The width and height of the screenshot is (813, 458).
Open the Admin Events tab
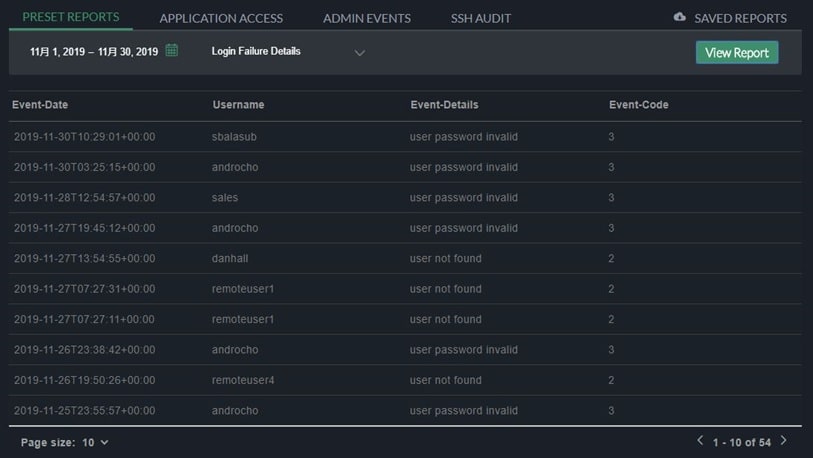tap(367, 18)
